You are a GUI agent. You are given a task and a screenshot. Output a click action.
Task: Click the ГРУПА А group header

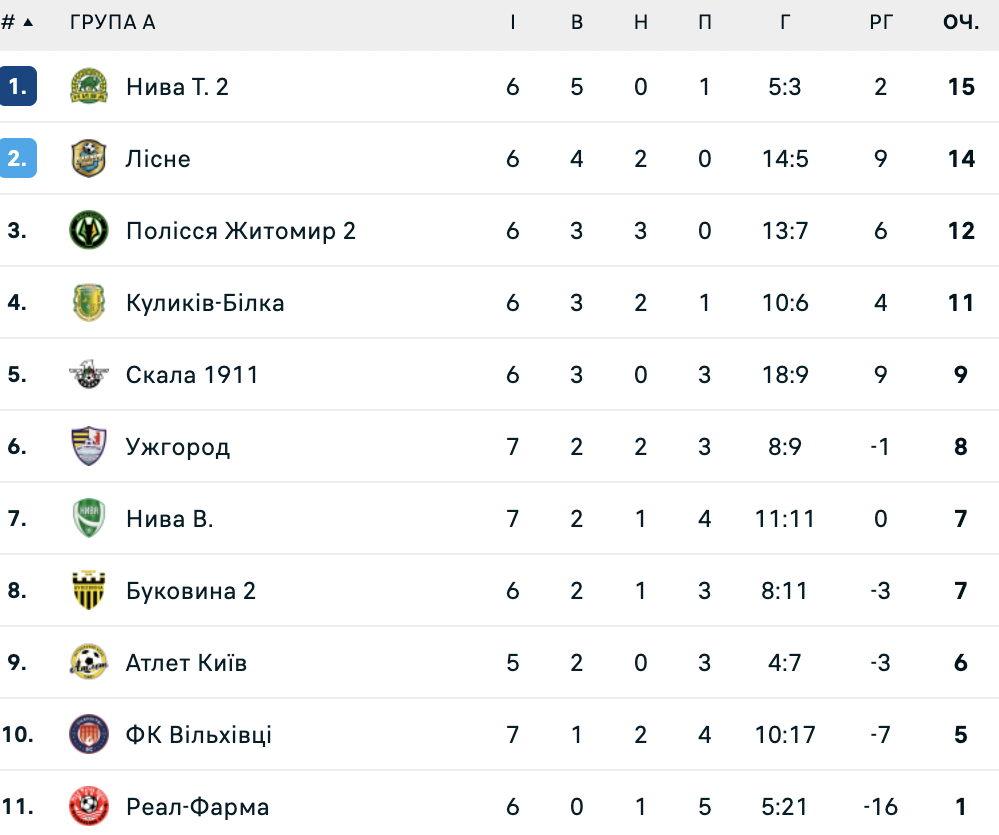click(112, 22)
